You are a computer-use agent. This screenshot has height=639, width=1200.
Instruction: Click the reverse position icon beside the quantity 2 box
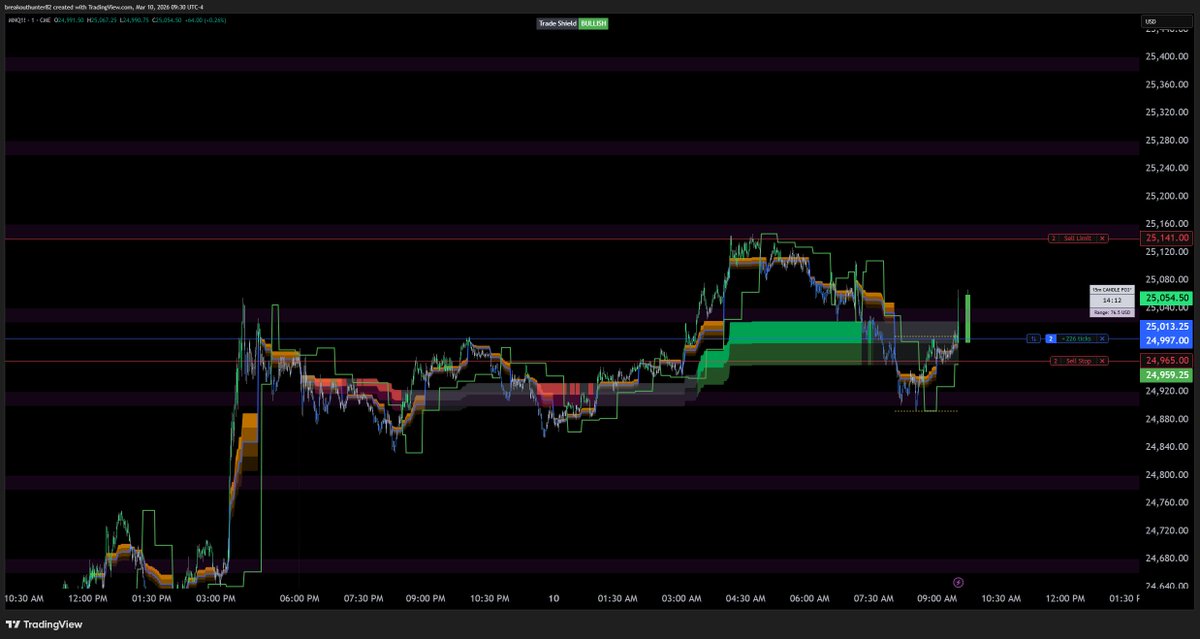tap(1034, 339)
